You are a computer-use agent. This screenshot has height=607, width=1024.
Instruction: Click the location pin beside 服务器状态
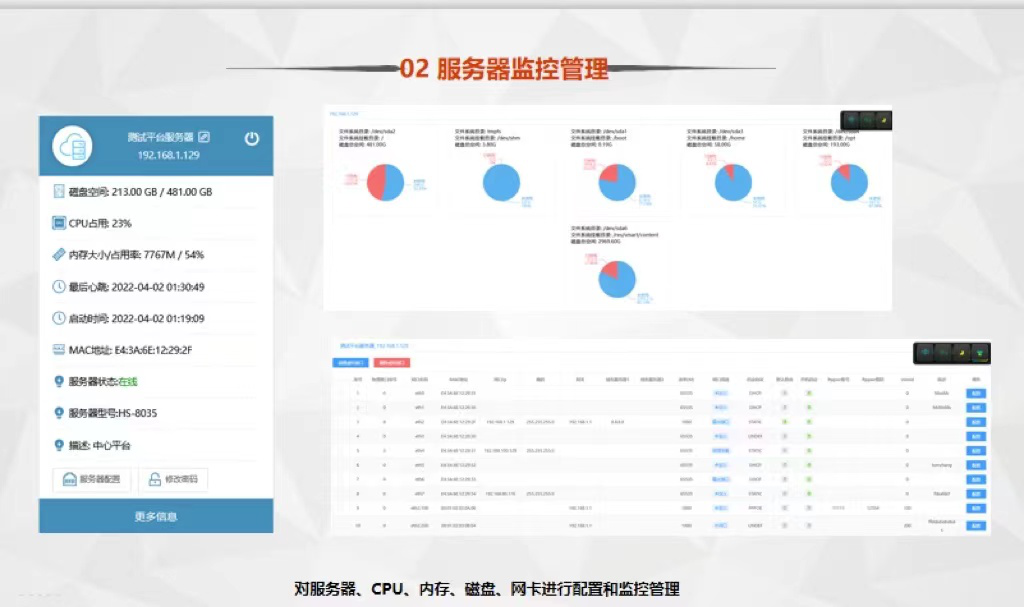[59, 380]
